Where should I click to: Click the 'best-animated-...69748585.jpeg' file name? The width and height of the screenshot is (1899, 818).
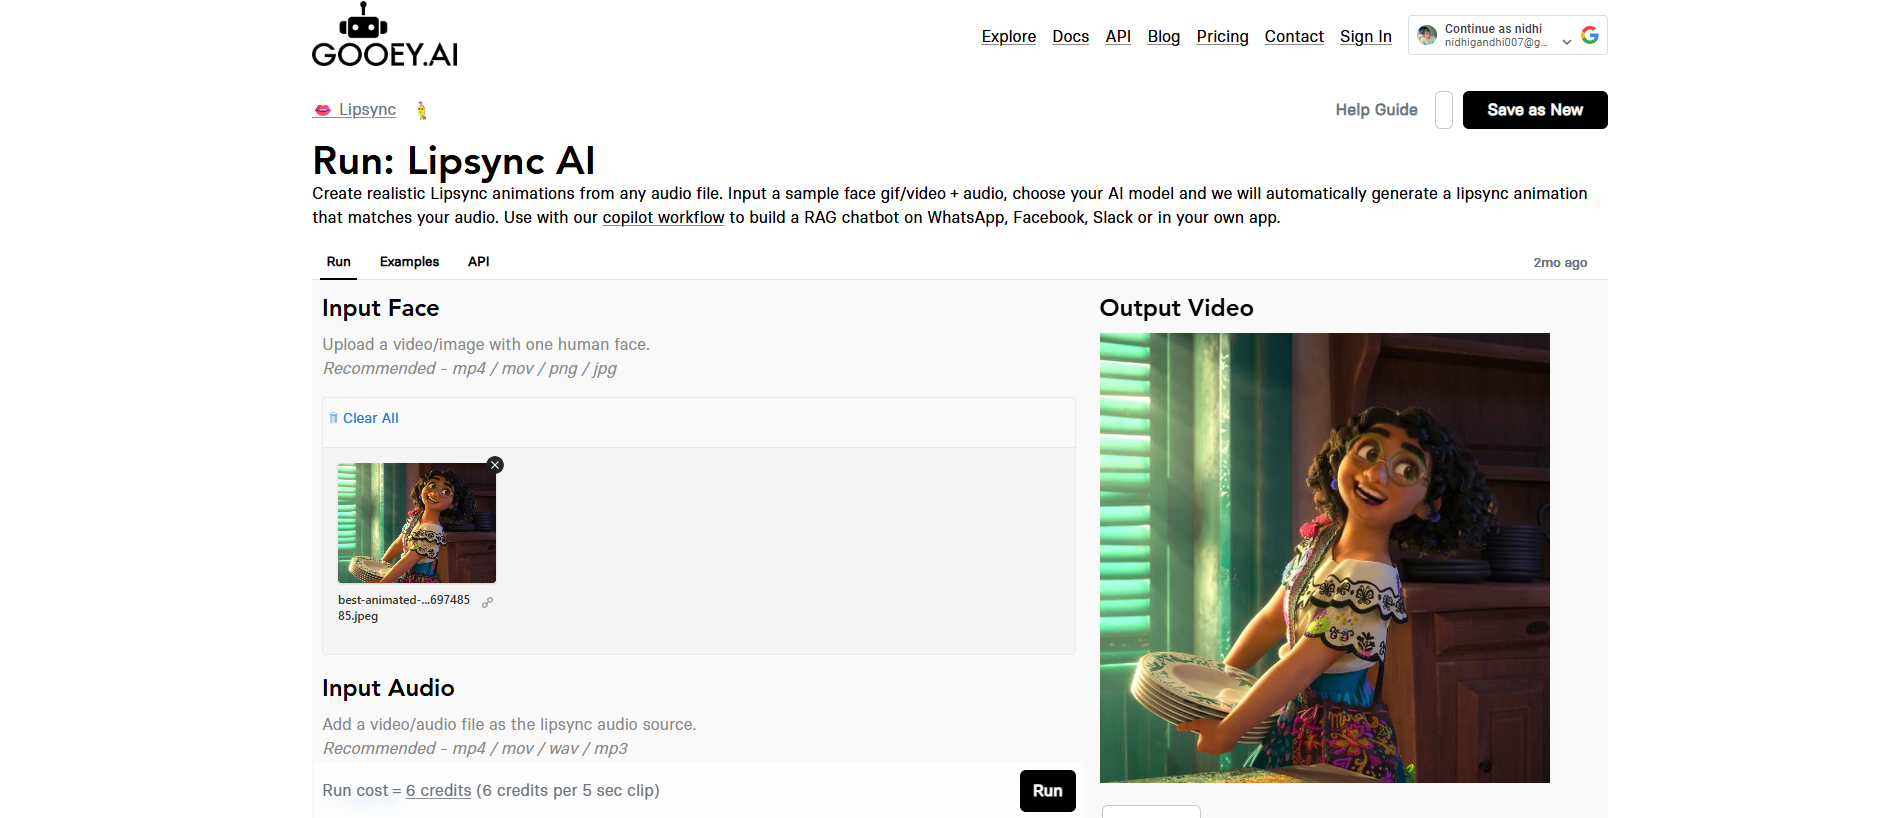404,608
